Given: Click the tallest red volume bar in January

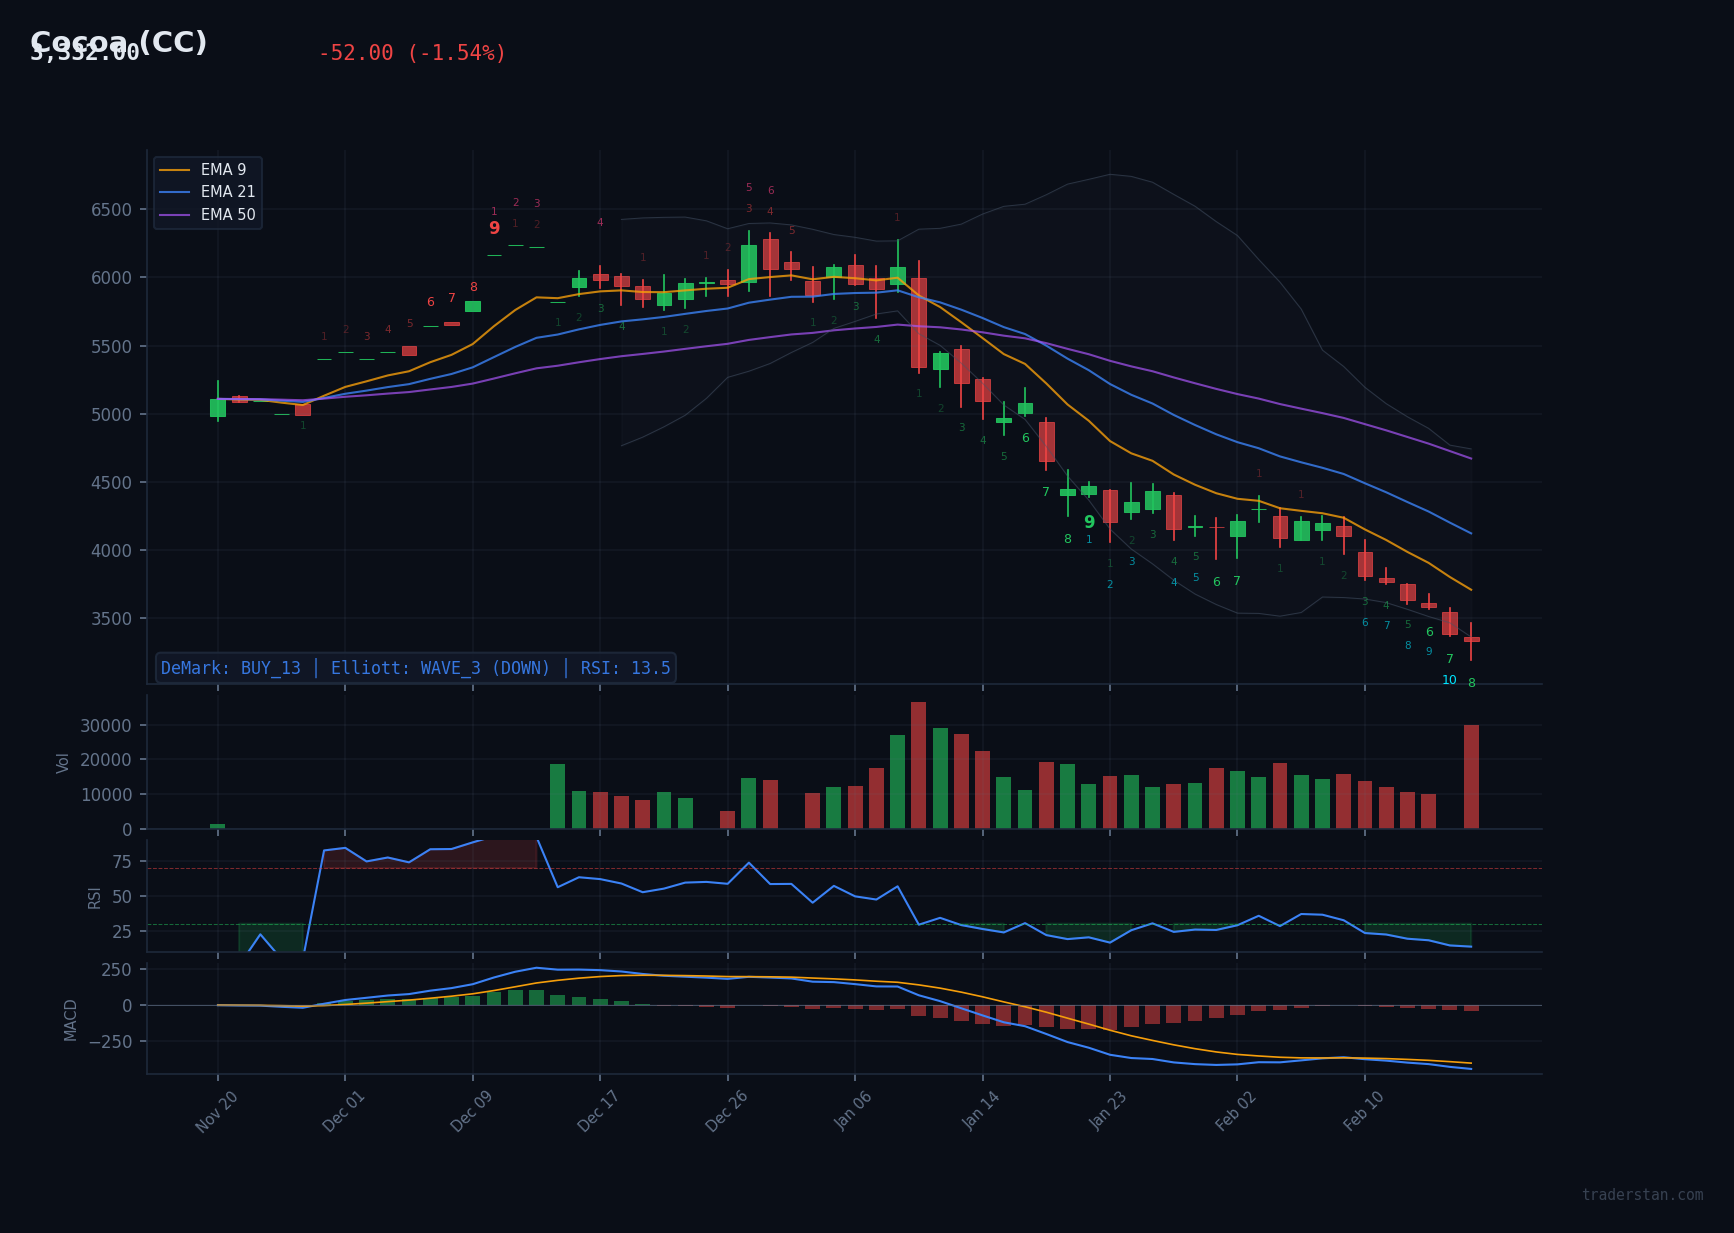Looking at the screenshot, I should pyautogui.click(x=920, y=765).
